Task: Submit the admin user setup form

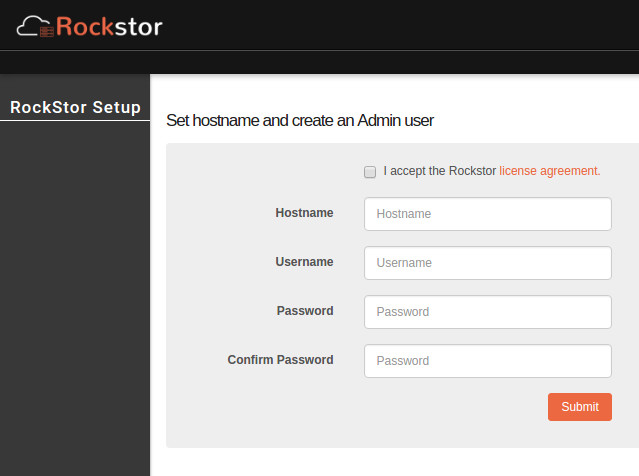Action: 580,407
